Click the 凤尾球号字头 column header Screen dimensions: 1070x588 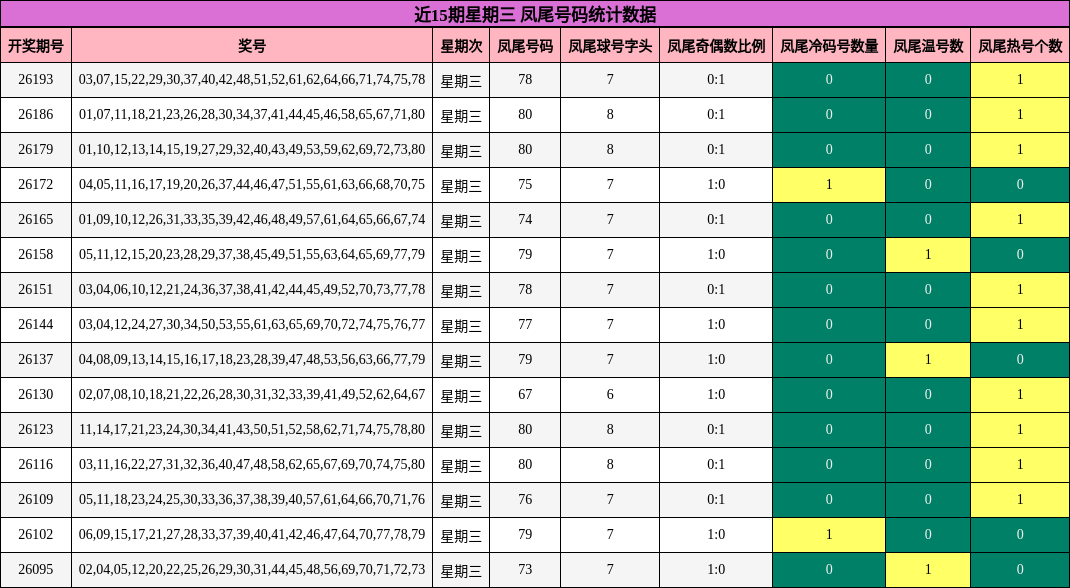pos(610,46)
